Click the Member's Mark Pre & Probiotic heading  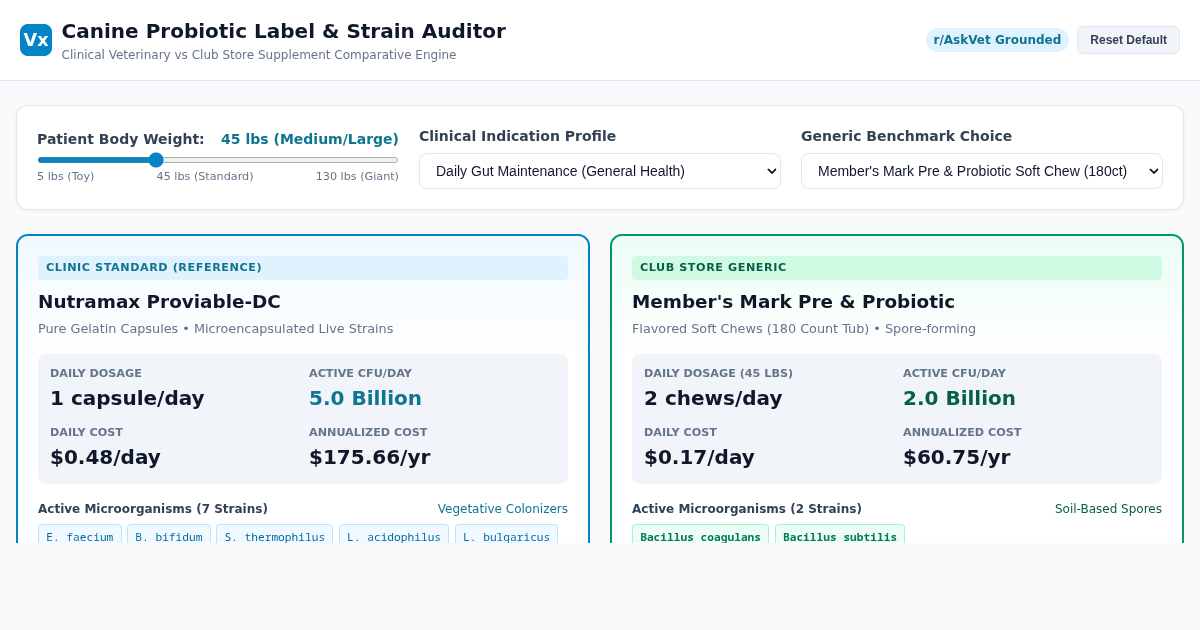pyautogui.click(x=793, y=301)
